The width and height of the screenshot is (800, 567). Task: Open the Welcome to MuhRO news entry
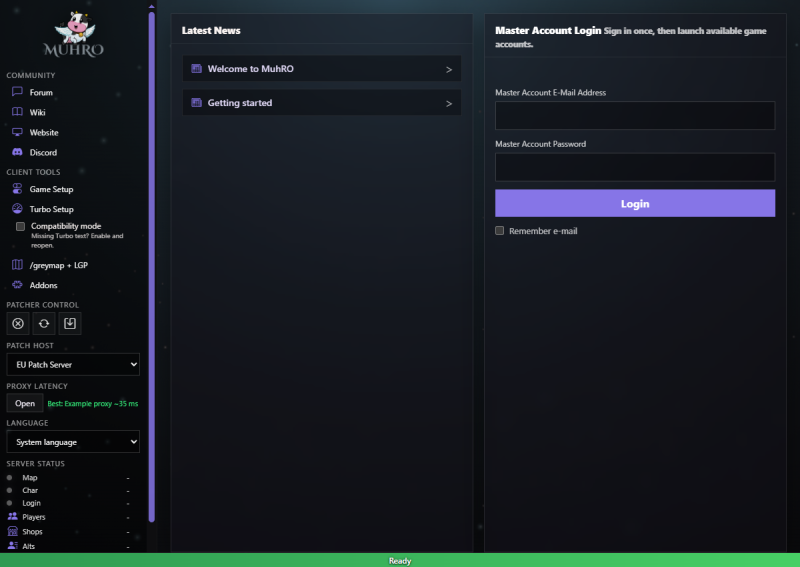tap(321, 68)
